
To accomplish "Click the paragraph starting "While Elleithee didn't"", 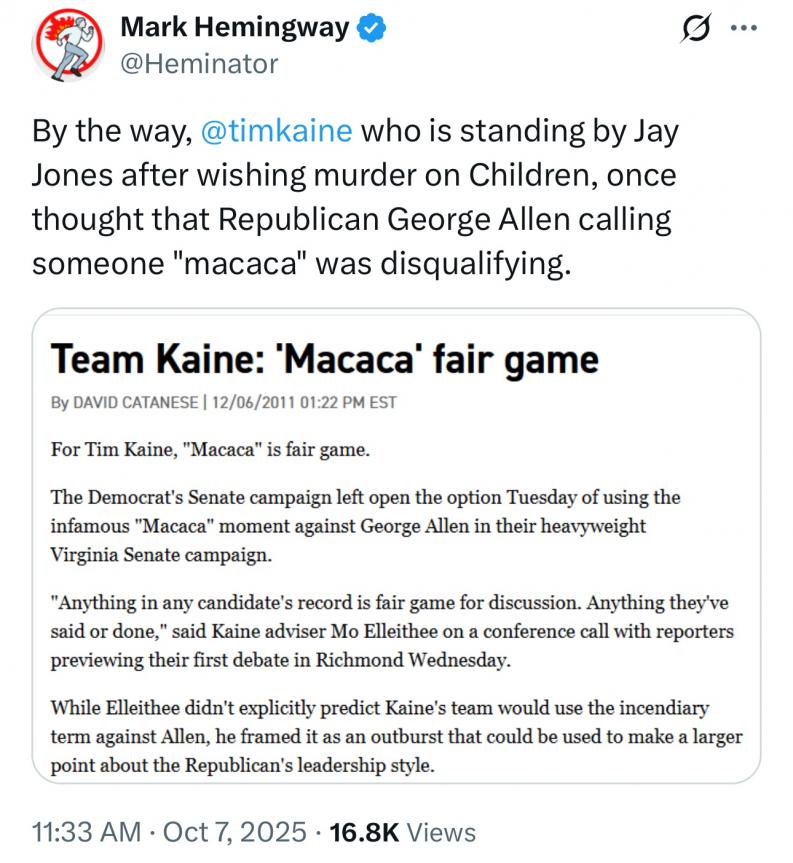I will click(395, 737).
